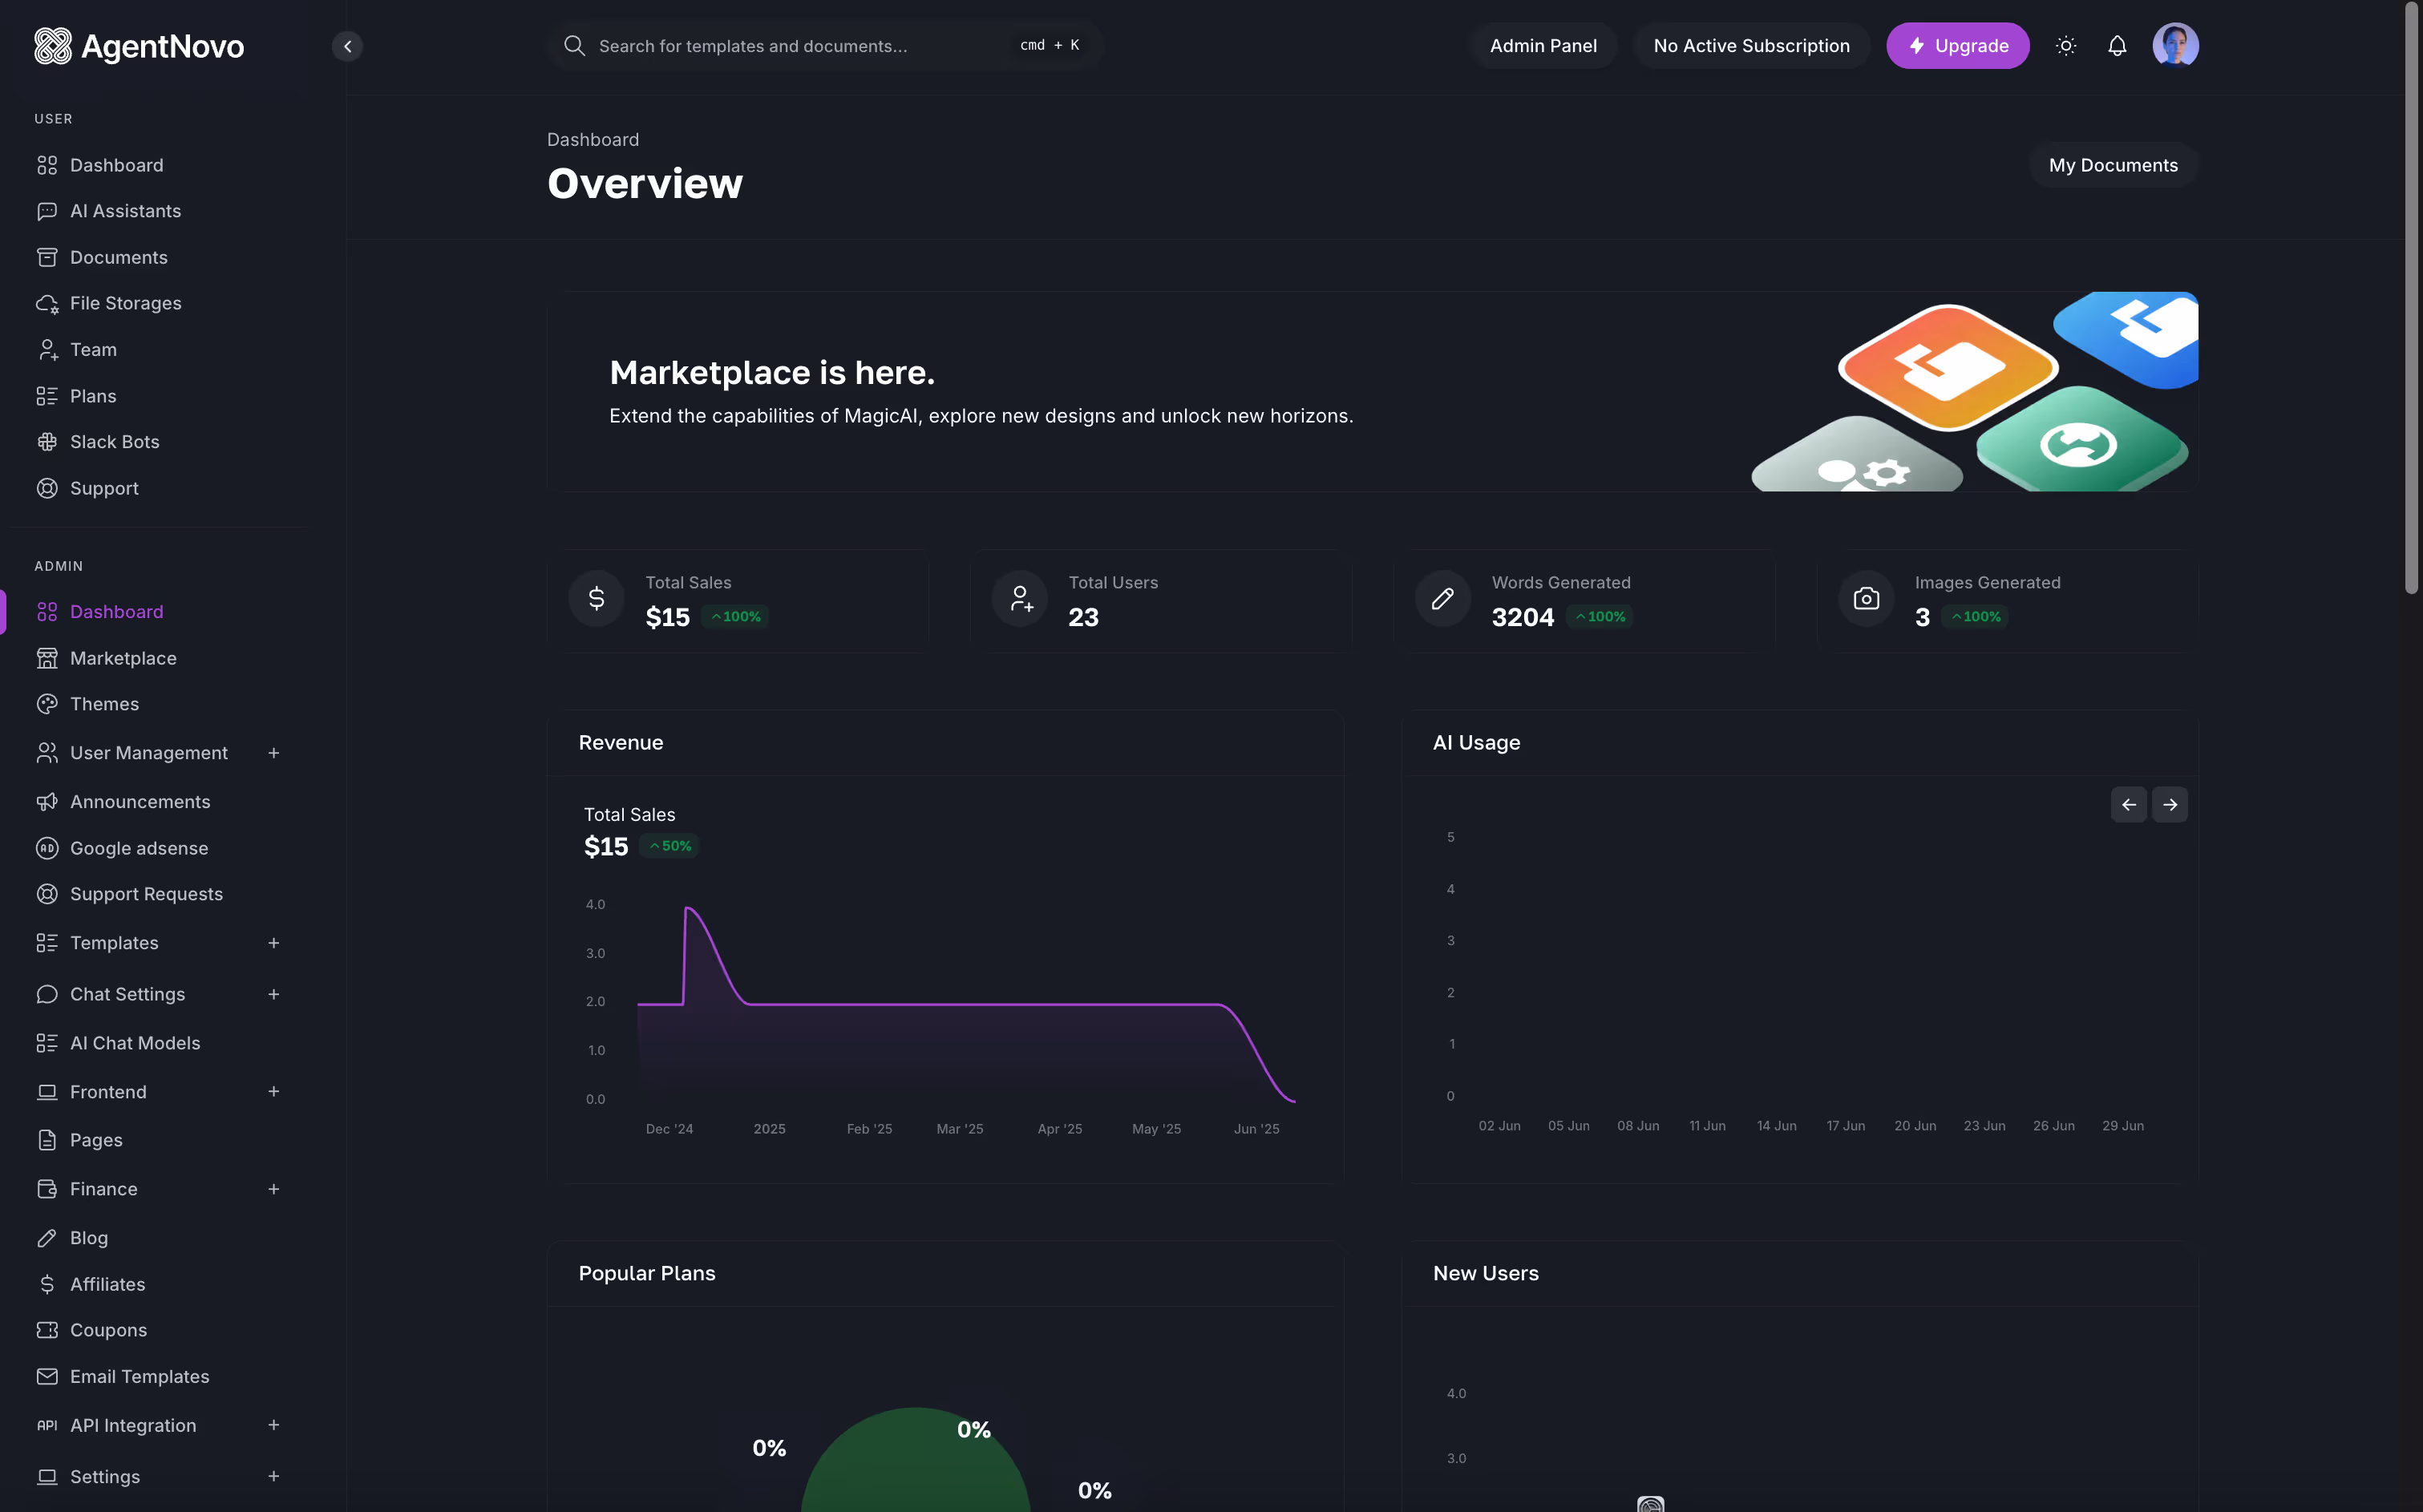Click the New Users heading

pos(1486,1274)
